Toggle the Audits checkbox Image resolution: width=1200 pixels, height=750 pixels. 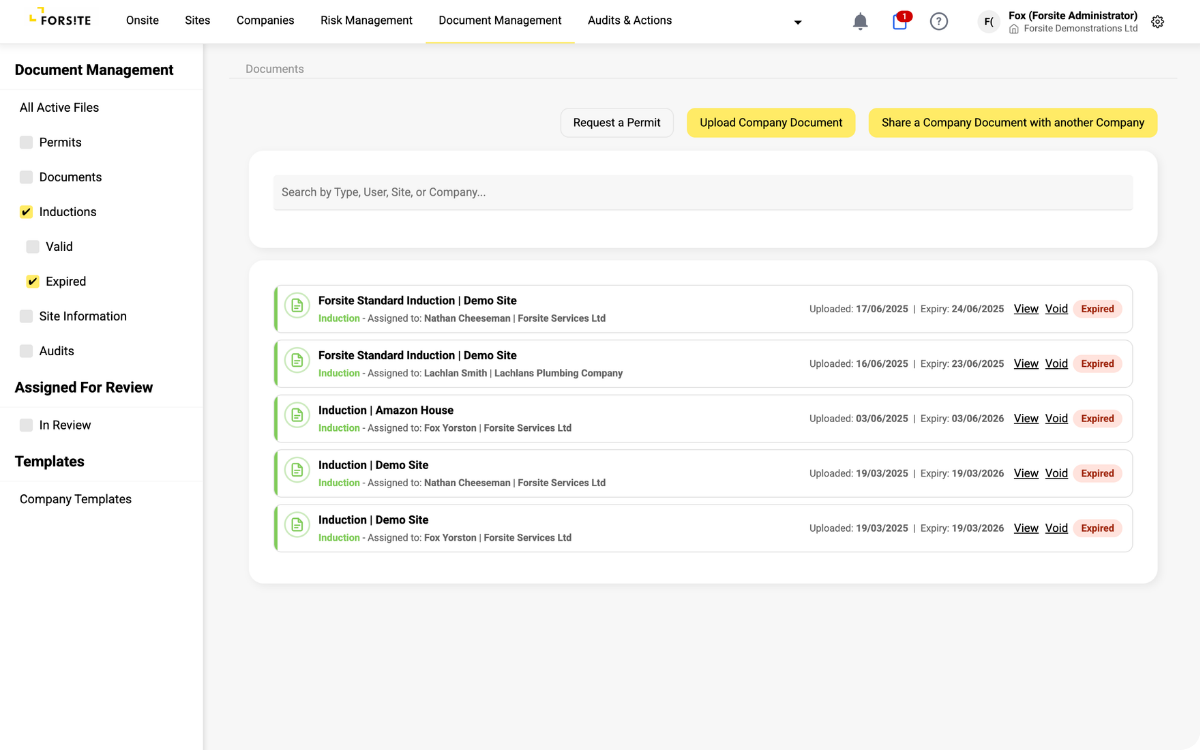(26, 351)
